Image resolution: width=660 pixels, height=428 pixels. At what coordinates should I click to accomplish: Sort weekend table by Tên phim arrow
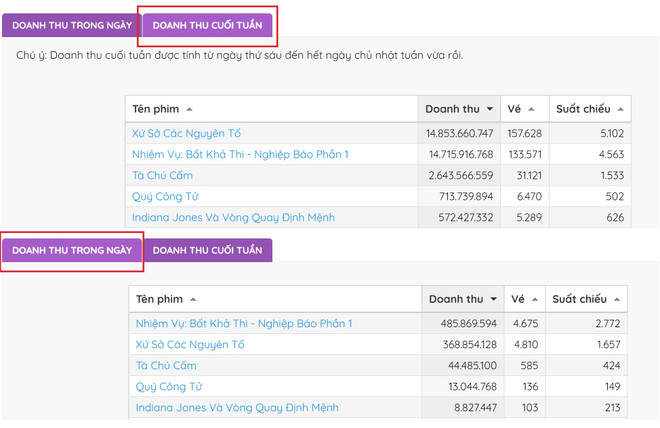[190, 109]
